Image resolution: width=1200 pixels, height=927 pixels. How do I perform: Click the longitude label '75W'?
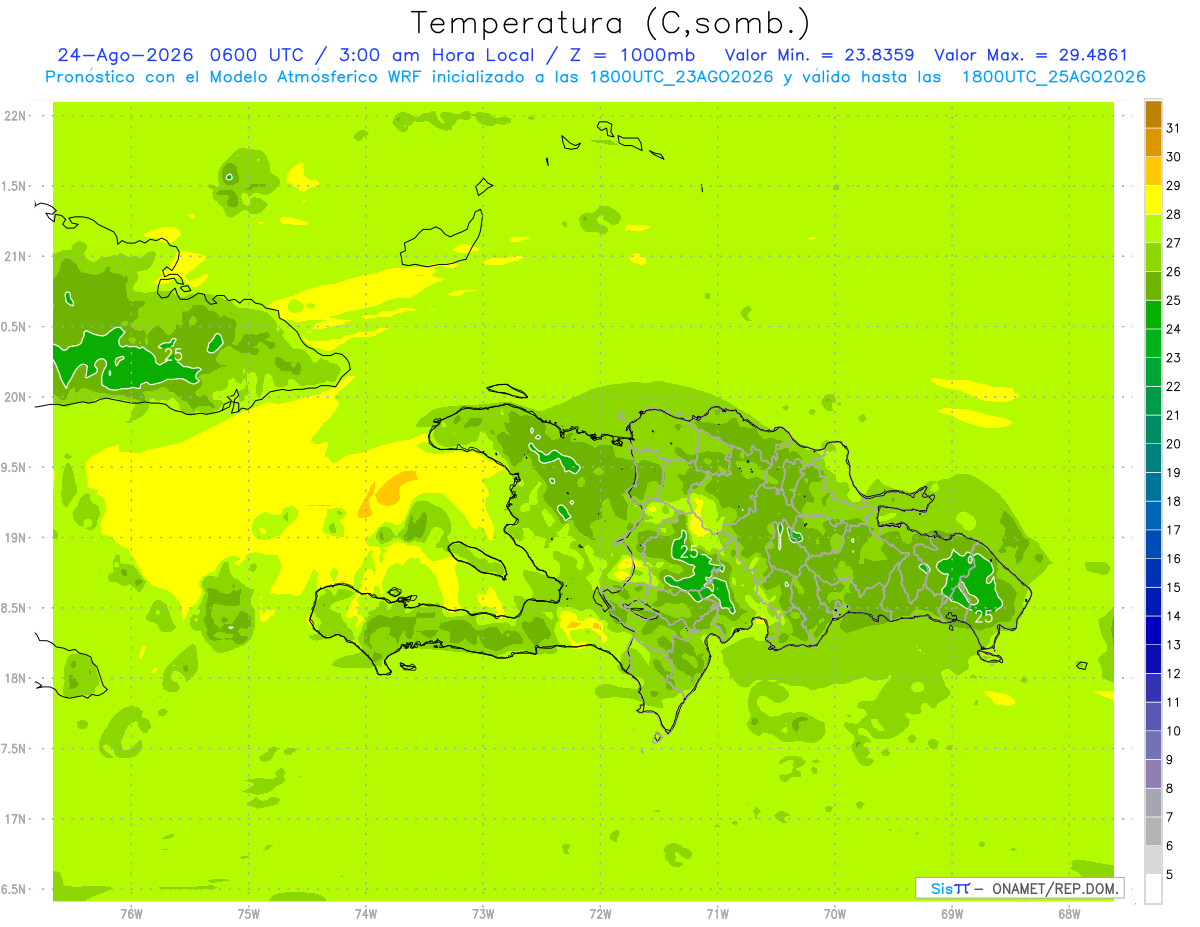(248, 914)
